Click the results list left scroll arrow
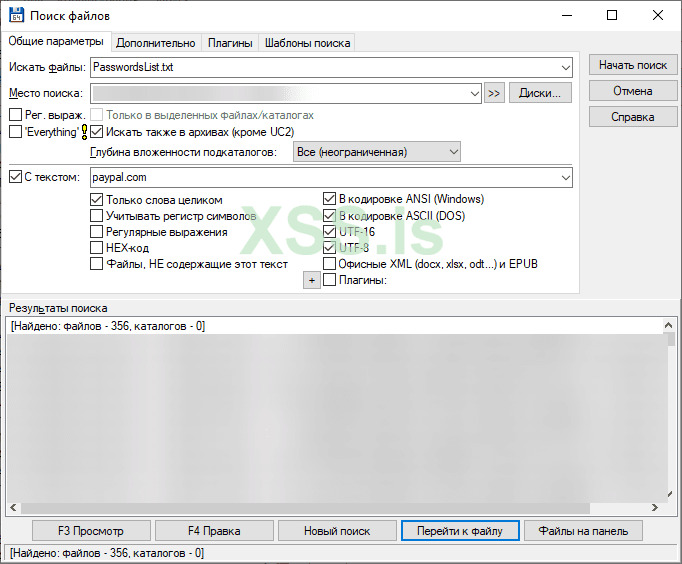This screenshot has height=564, width=682. coord(13,507)
